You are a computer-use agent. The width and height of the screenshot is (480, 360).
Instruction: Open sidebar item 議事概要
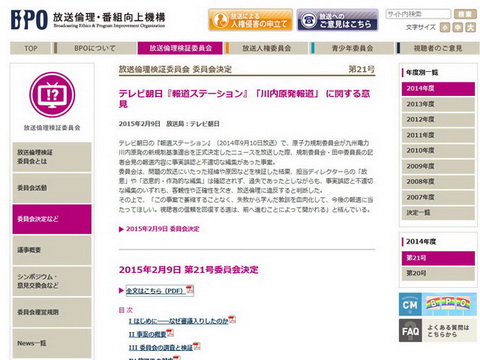[52, 250]
